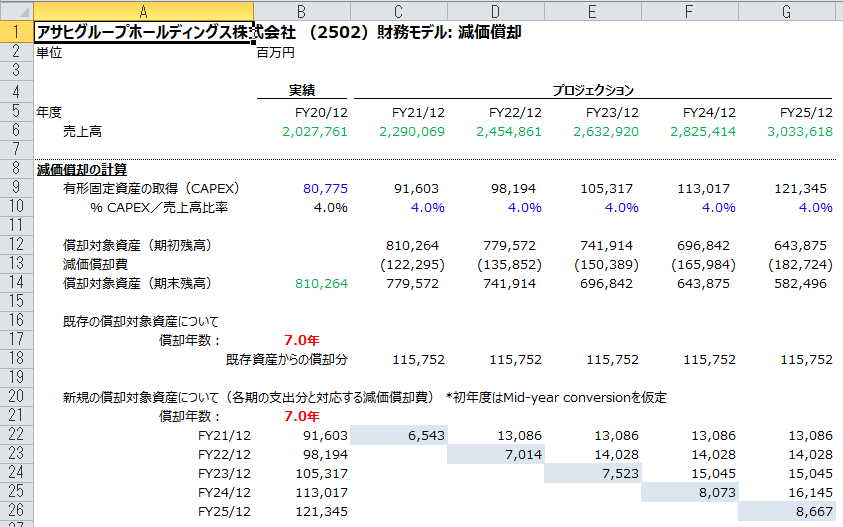This screenshot has width=843, height=527.
Task: Select row 22 header
Action: tap(17, 434)
